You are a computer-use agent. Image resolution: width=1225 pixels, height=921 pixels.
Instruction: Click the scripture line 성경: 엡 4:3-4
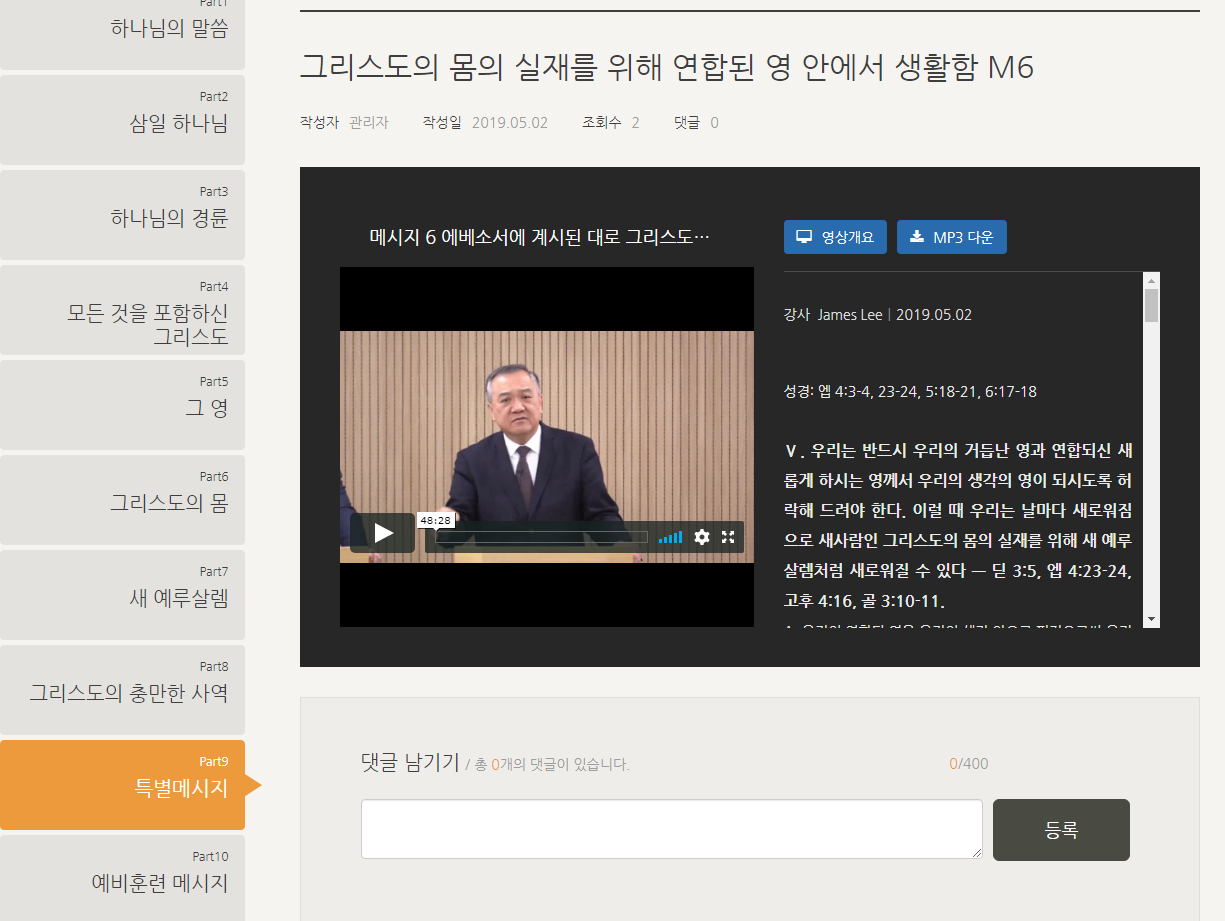(x=910, y=392)
